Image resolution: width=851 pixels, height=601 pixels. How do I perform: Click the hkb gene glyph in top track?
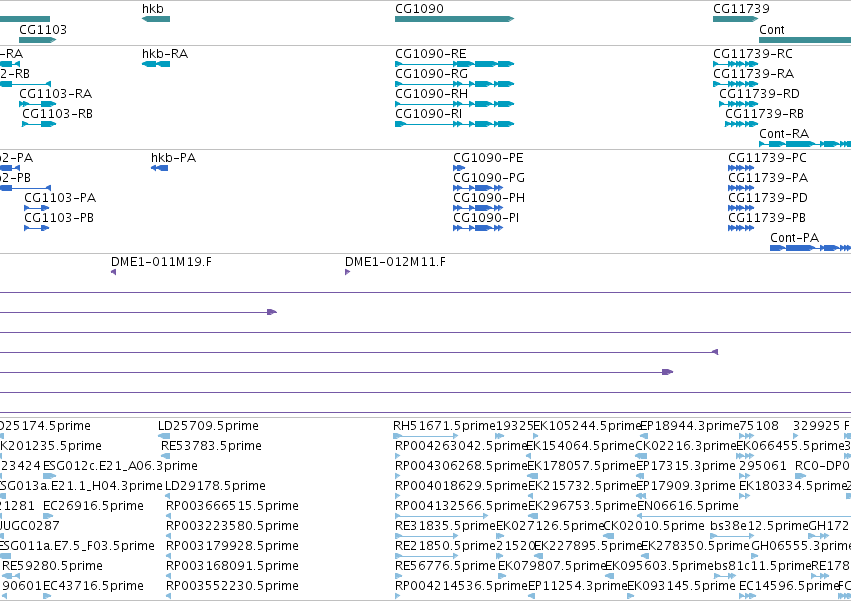156,19
